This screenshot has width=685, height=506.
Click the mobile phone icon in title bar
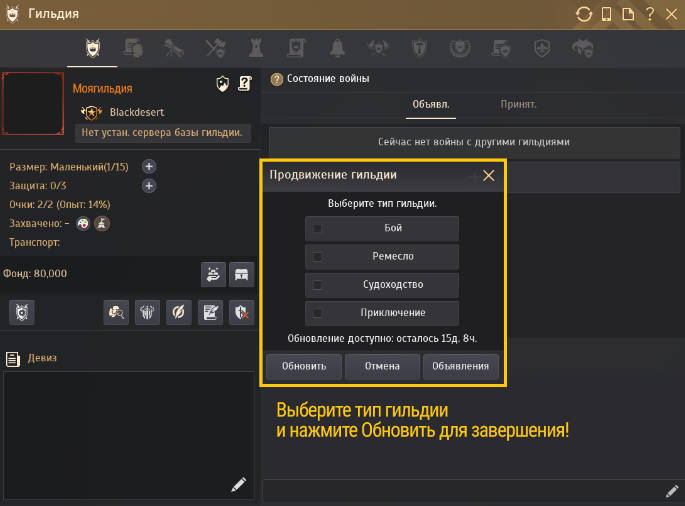pos(606,14)
